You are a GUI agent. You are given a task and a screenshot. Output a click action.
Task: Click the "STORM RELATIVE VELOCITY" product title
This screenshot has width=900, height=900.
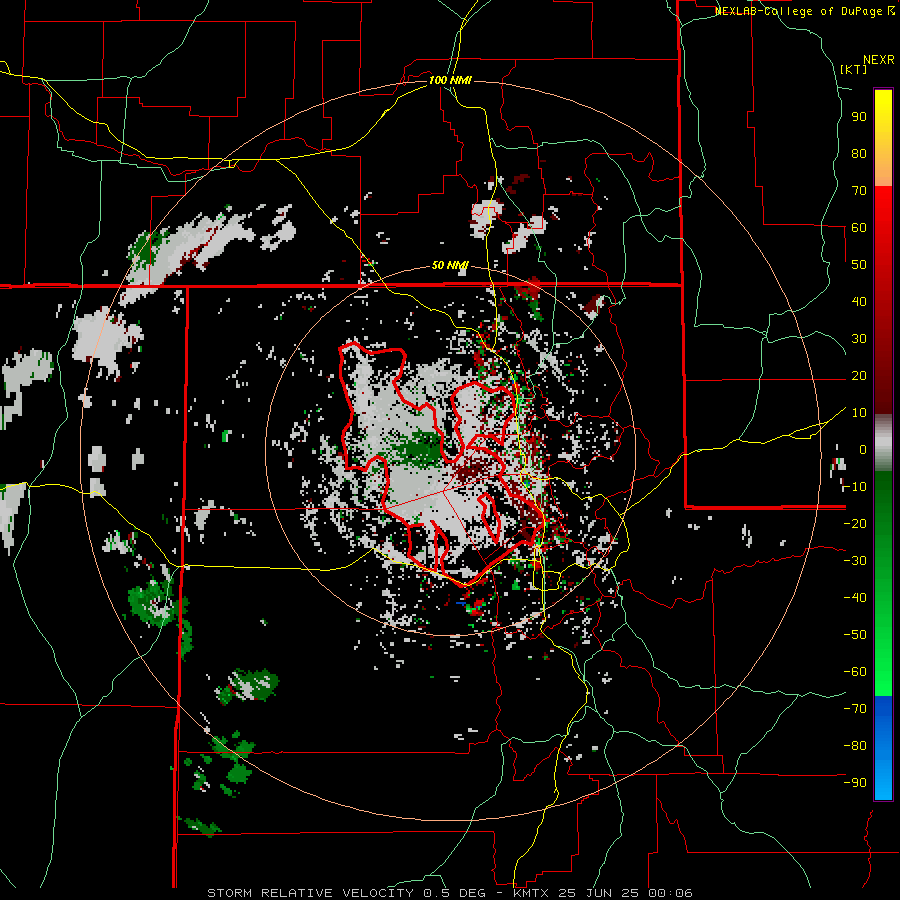point(310,893)
